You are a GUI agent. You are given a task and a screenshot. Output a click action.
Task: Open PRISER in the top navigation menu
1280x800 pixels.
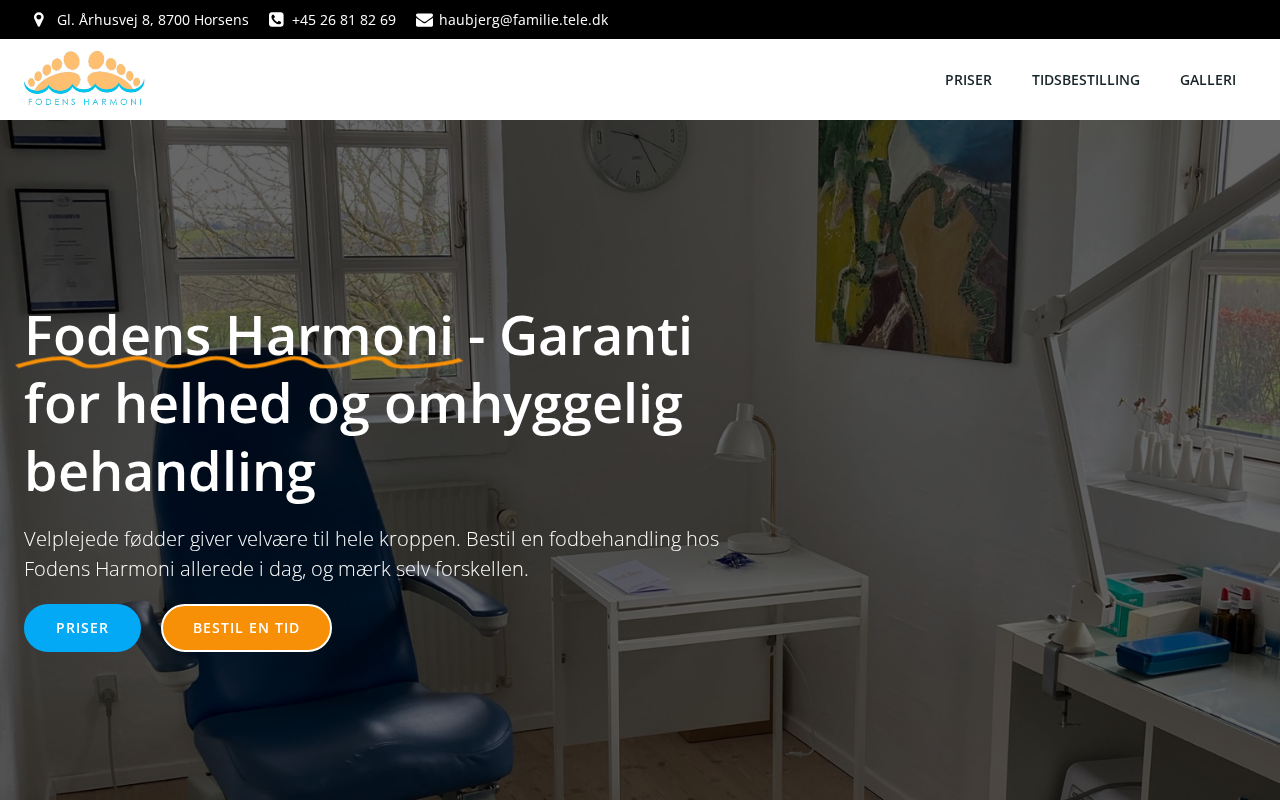click(968, 80)
